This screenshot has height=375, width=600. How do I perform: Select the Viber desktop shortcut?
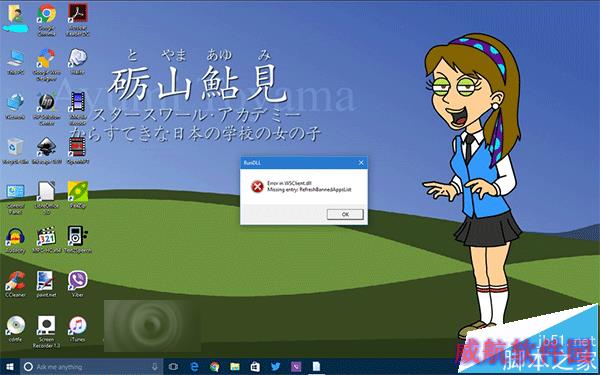[78, 284]
